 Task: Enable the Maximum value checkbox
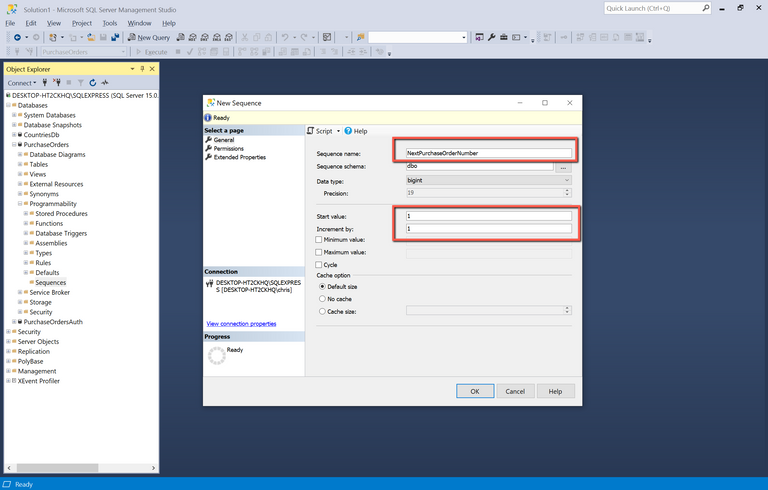pyautogui.click(x=319, y=252)
